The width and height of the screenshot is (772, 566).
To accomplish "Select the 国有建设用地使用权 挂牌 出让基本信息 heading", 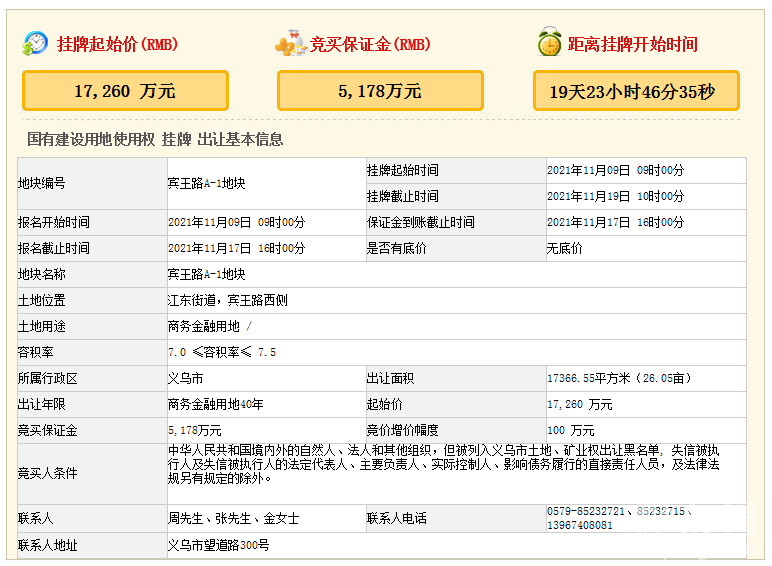I will (155, 140).
